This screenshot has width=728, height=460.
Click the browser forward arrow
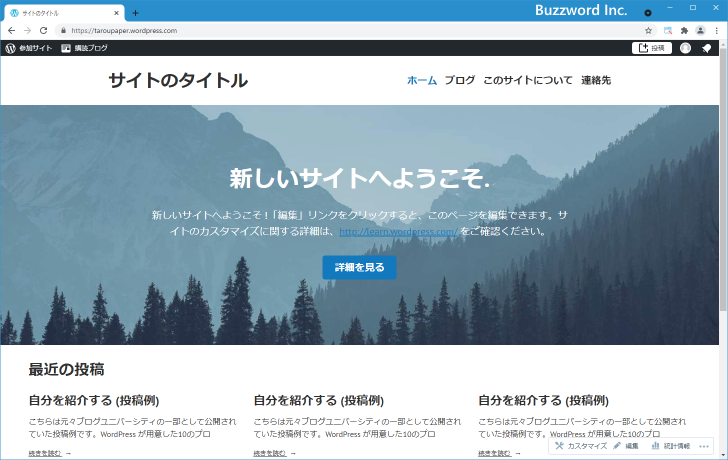[x=27, y=31]
